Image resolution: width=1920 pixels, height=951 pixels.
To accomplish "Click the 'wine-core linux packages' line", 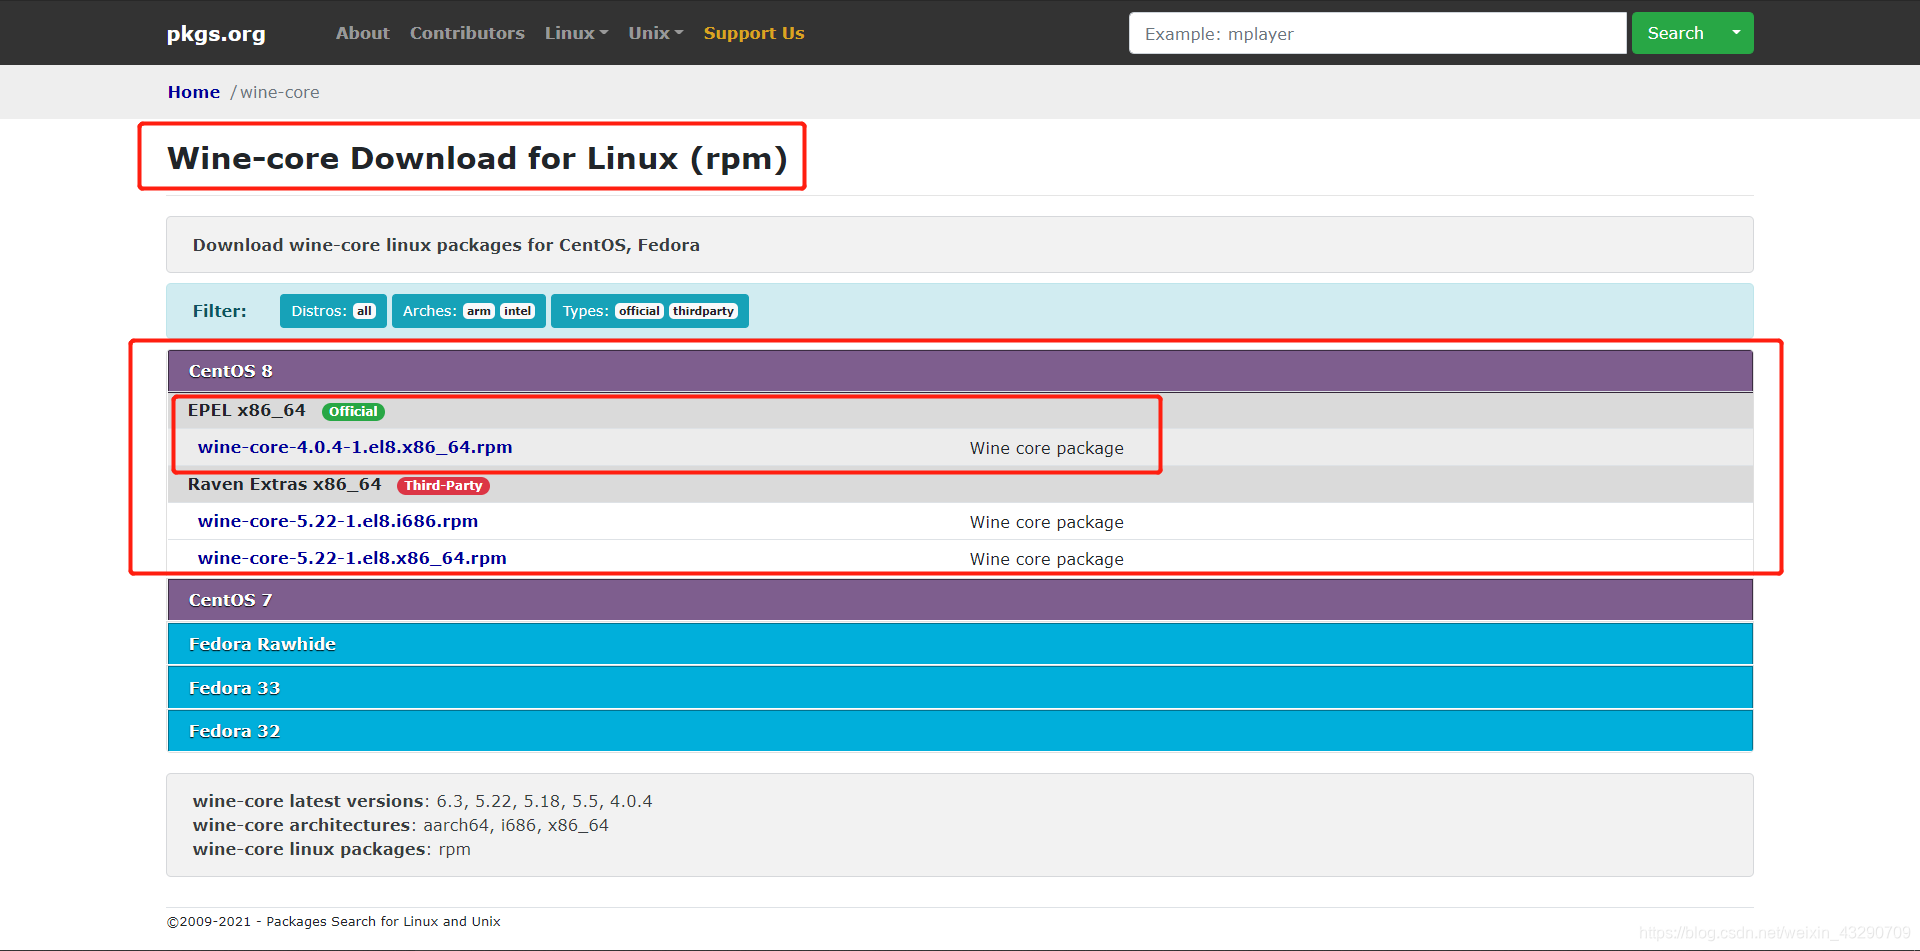I will click(331, 849).
